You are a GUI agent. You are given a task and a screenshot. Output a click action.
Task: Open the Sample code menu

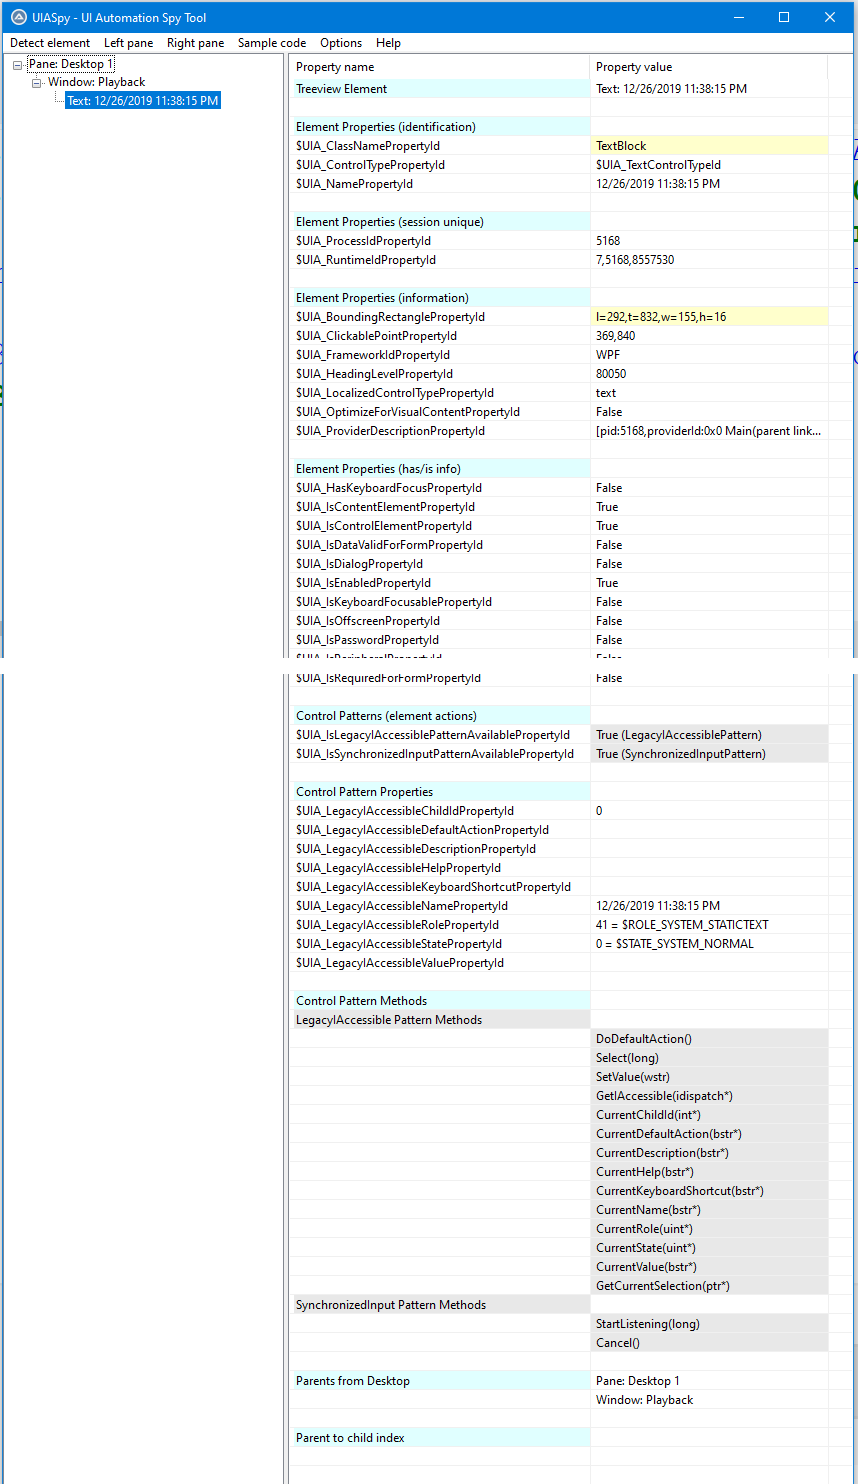coord(272,43)
